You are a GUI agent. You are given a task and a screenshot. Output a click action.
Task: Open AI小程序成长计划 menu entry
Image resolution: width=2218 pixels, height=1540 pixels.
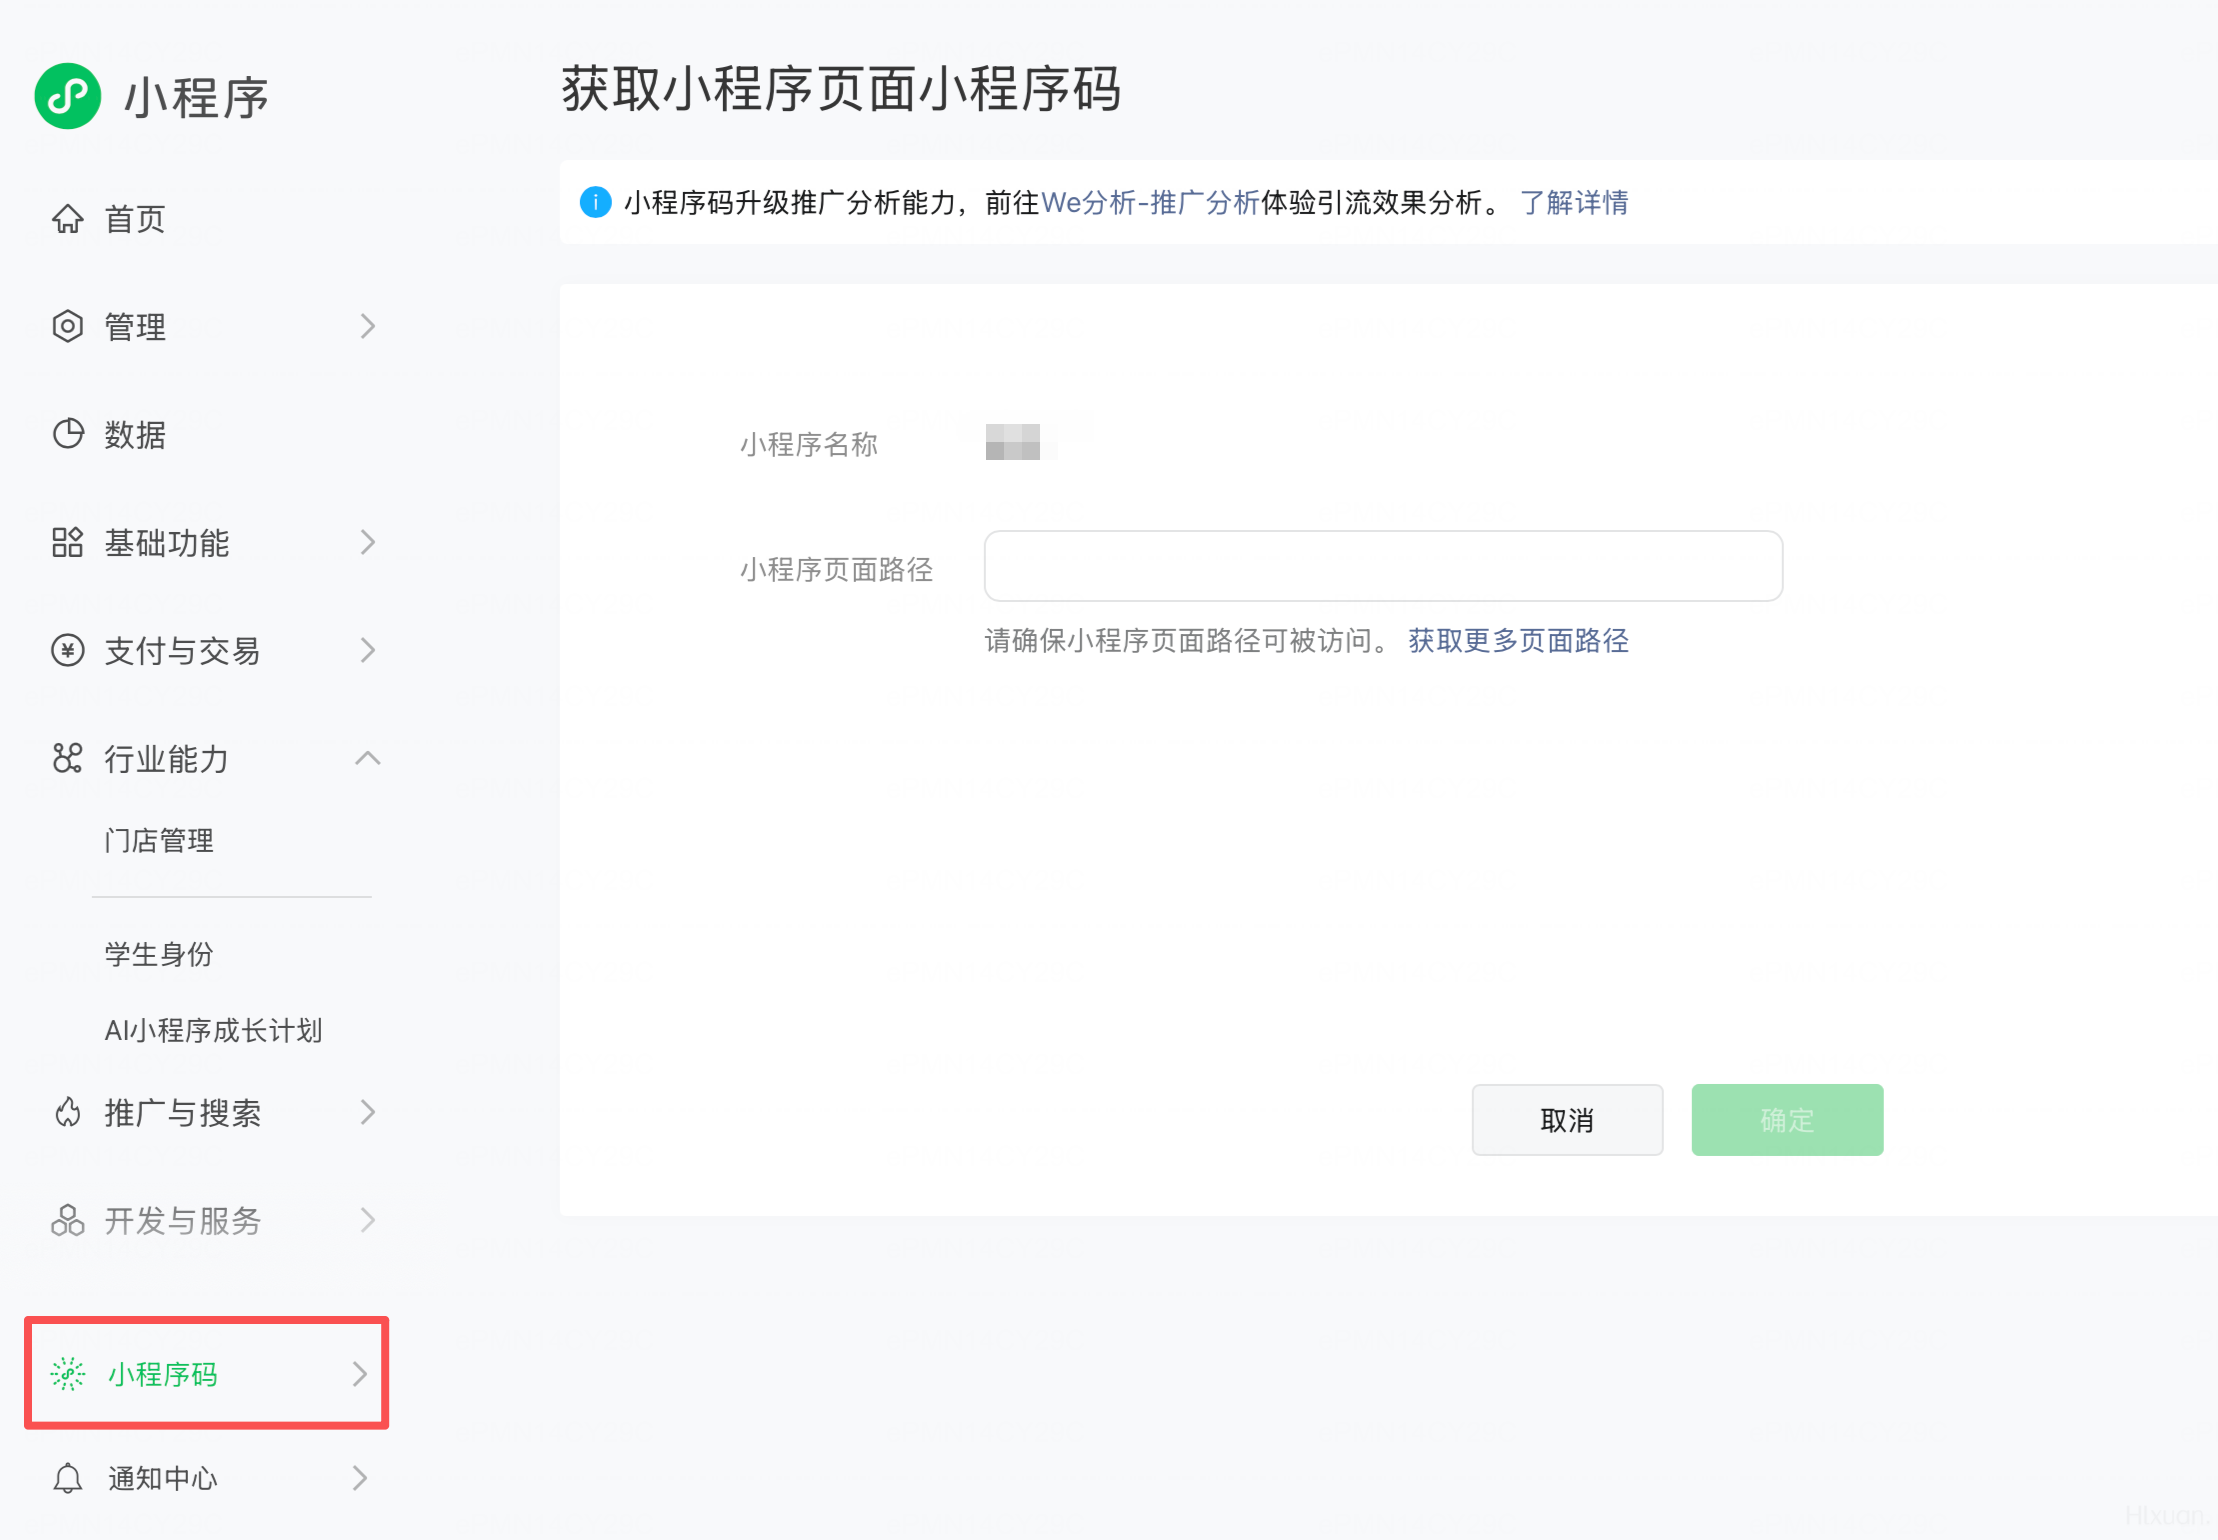click(213, 1030)
